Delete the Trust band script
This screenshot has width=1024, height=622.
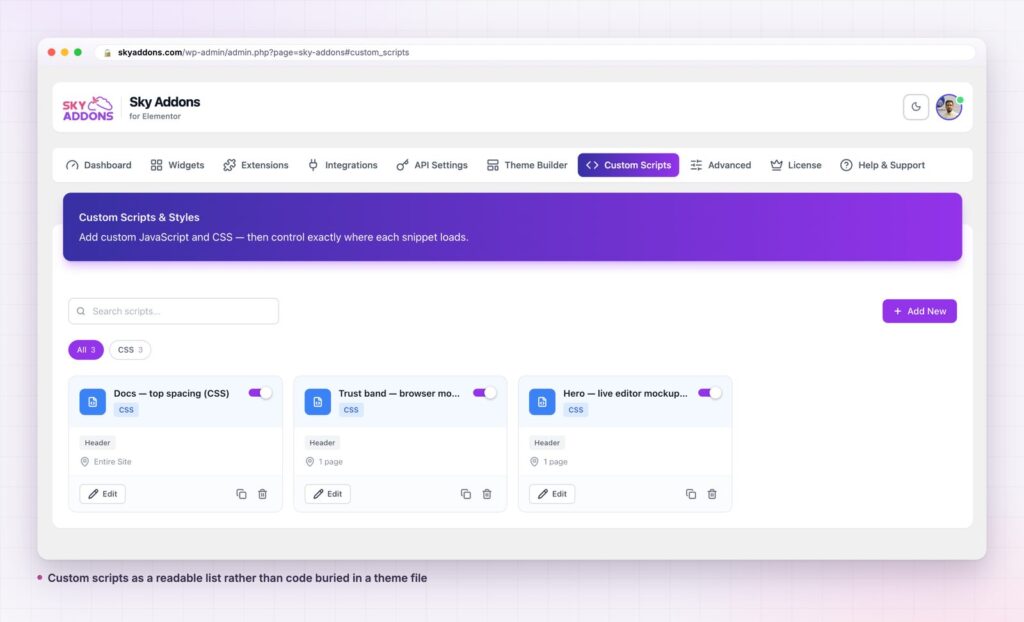487,494
